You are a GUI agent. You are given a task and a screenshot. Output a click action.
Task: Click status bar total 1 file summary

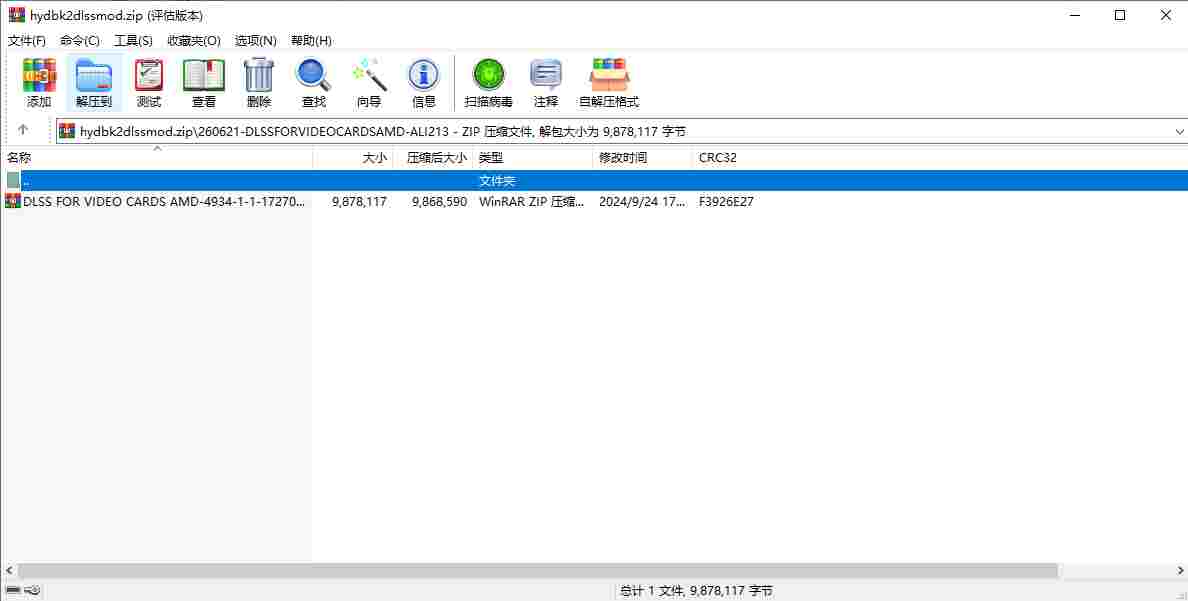tap(696, 590)
